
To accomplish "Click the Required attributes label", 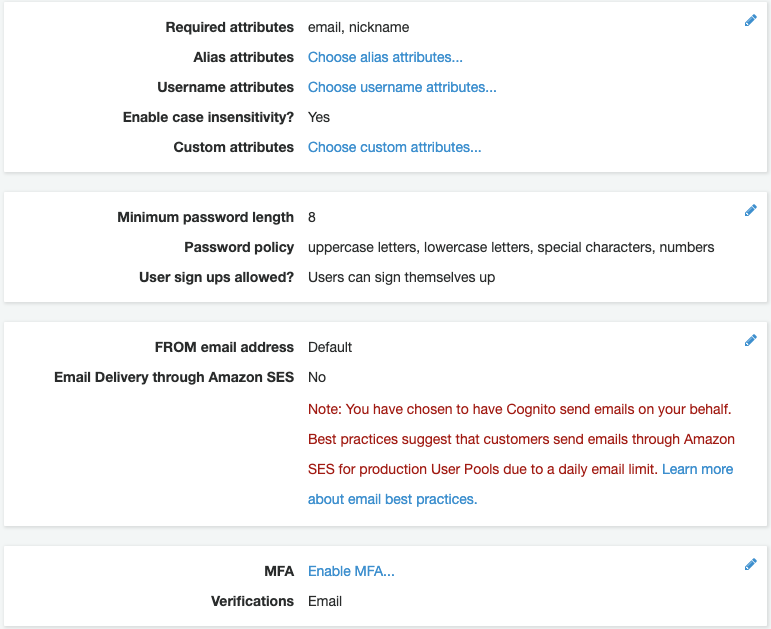I will click(230, 27).
